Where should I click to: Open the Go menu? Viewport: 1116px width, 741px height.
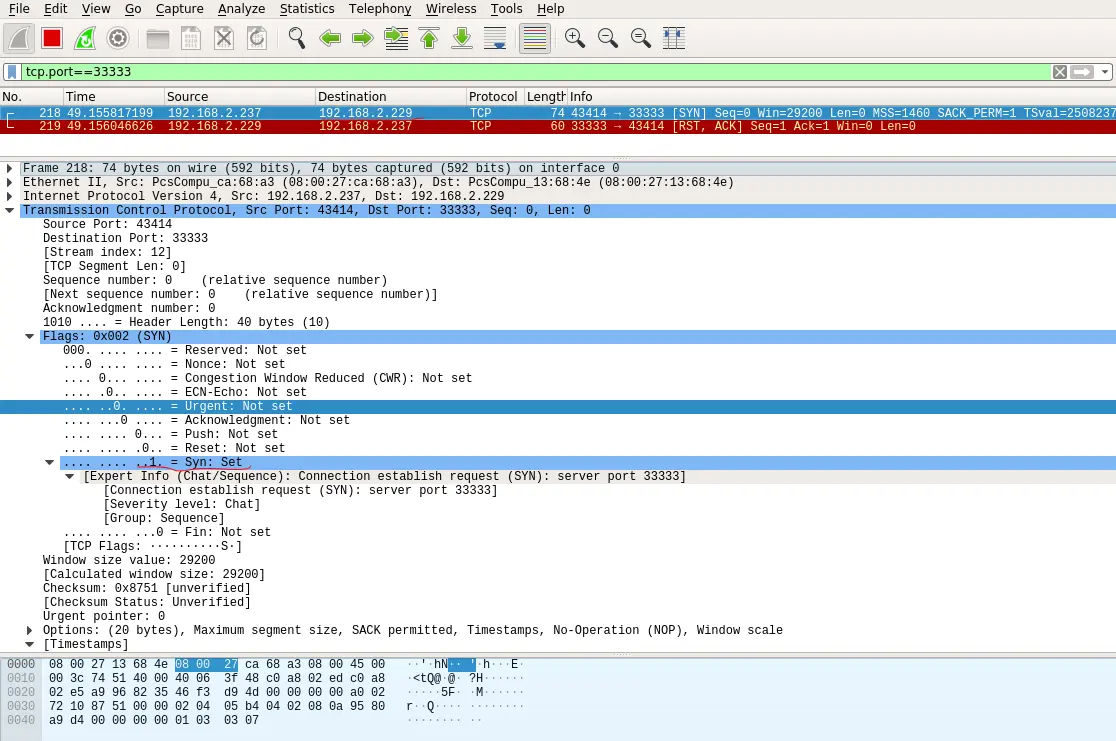tap(133, 9)
